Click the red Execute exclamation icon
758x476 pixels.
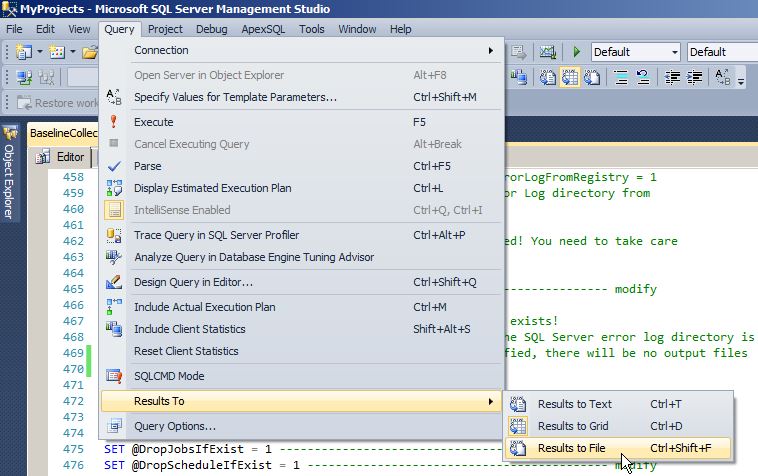(x=114, y=122)
